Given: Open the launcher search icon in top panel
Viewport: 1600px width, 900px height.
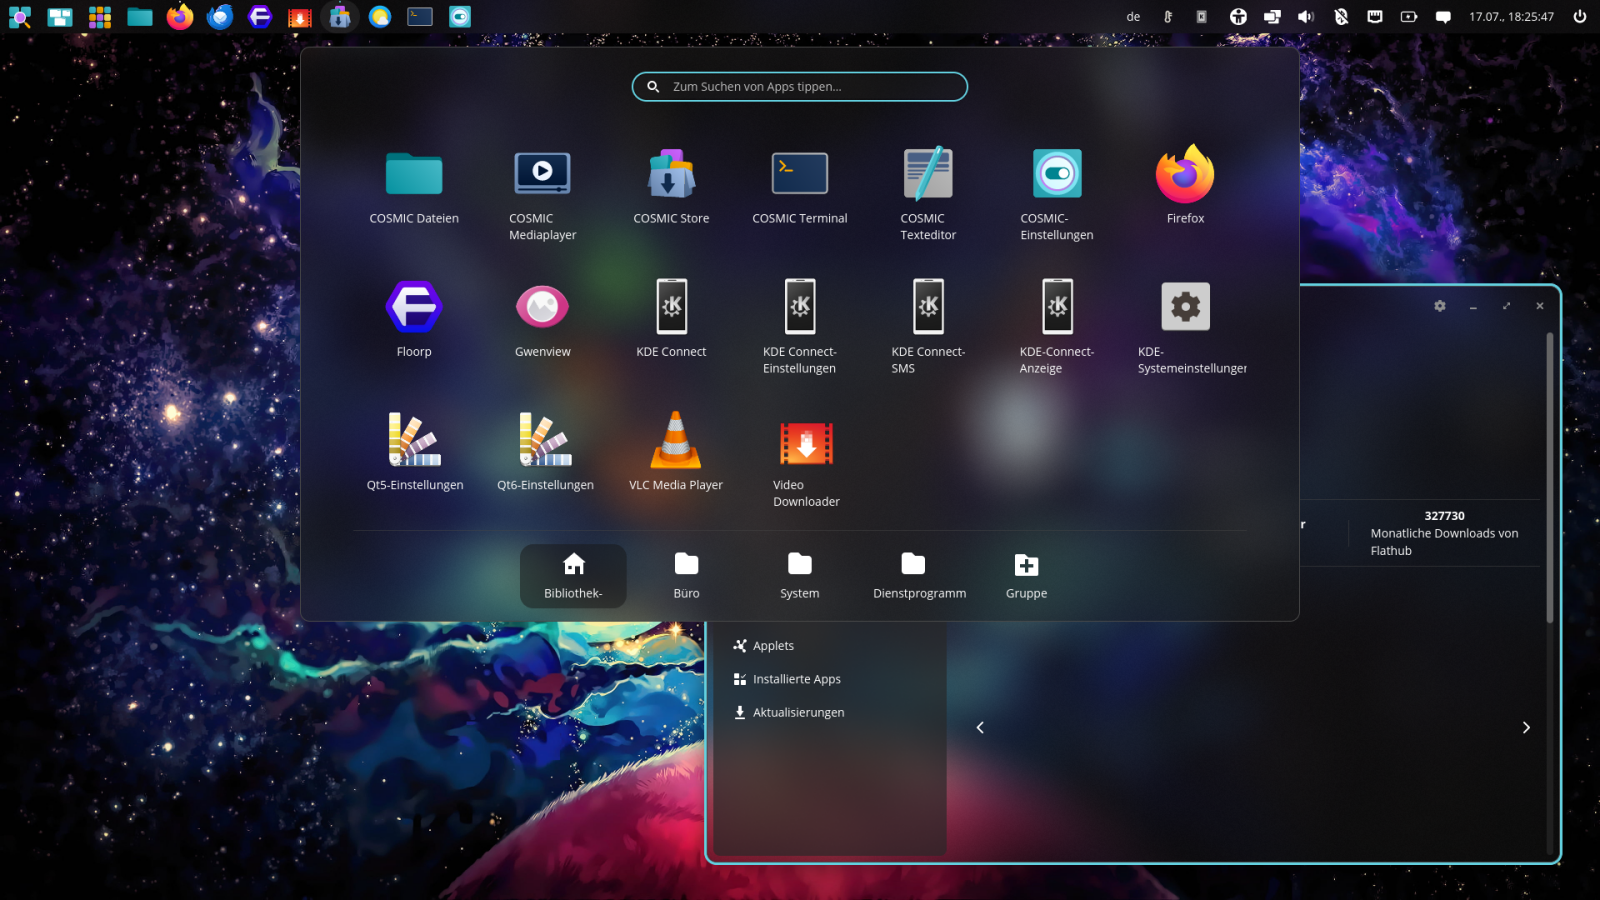Looking at the screenshot, I should click(20, 17).
